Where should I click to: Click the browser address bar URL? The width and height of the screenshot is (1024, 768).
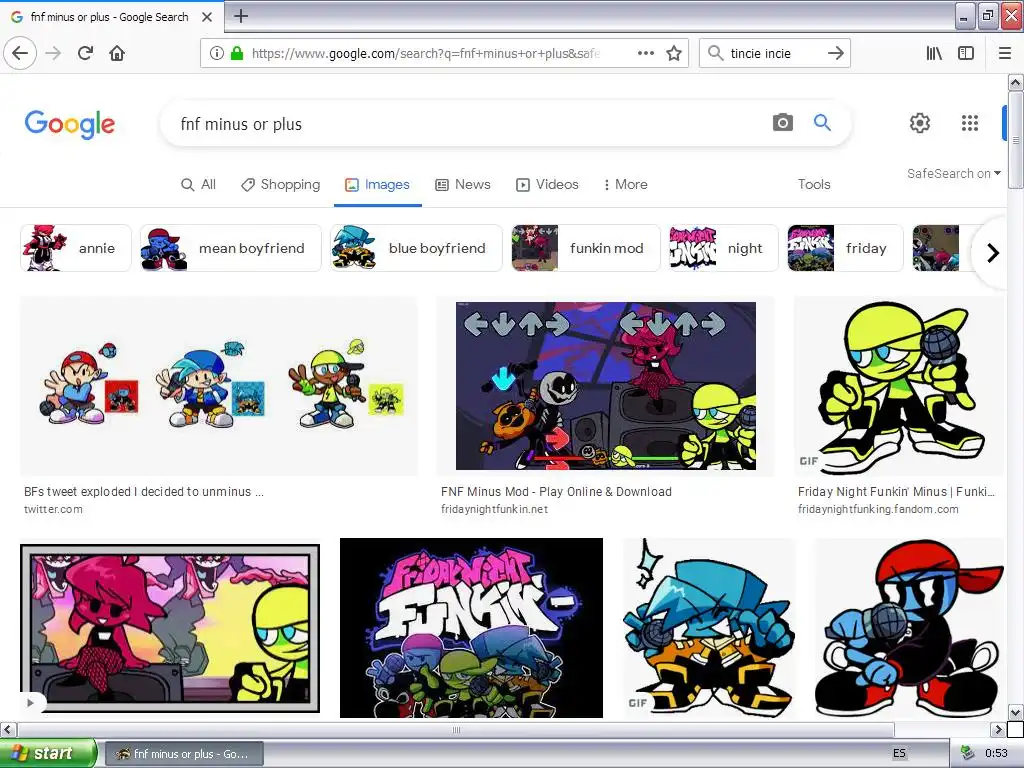pyautogui.click(x=426, y=53)
